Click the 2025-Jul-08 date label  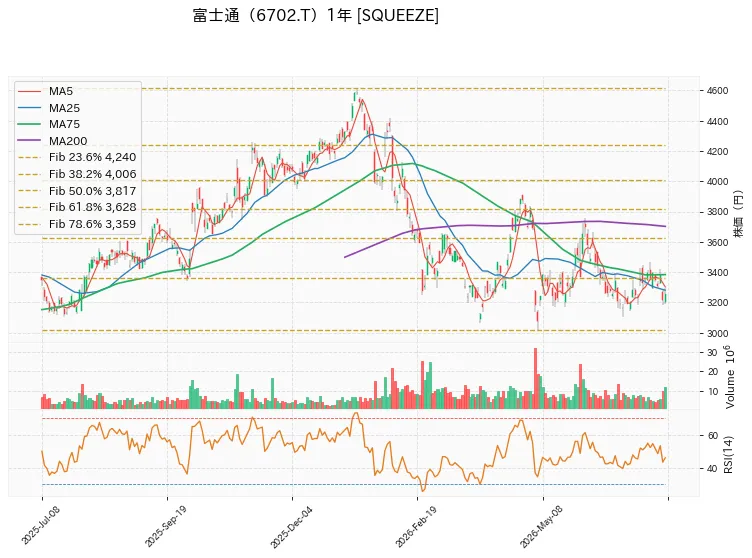click(41, 525)
